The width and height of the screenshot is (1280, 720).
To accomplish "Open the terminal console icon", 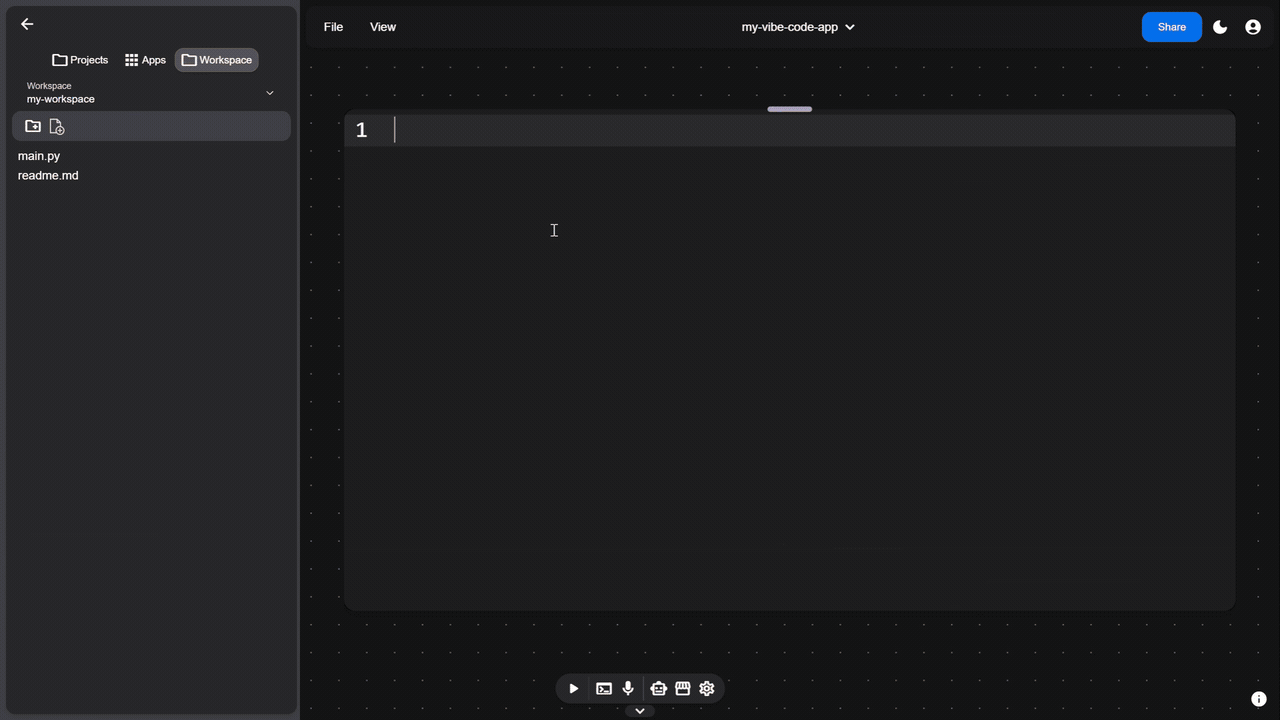I will [x=603, y=688].
